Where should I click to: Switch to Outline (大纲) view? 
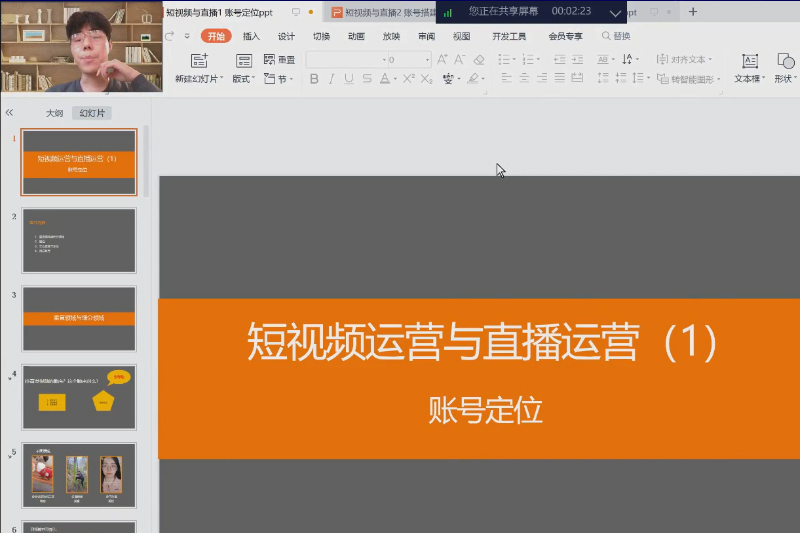point(54,113)
